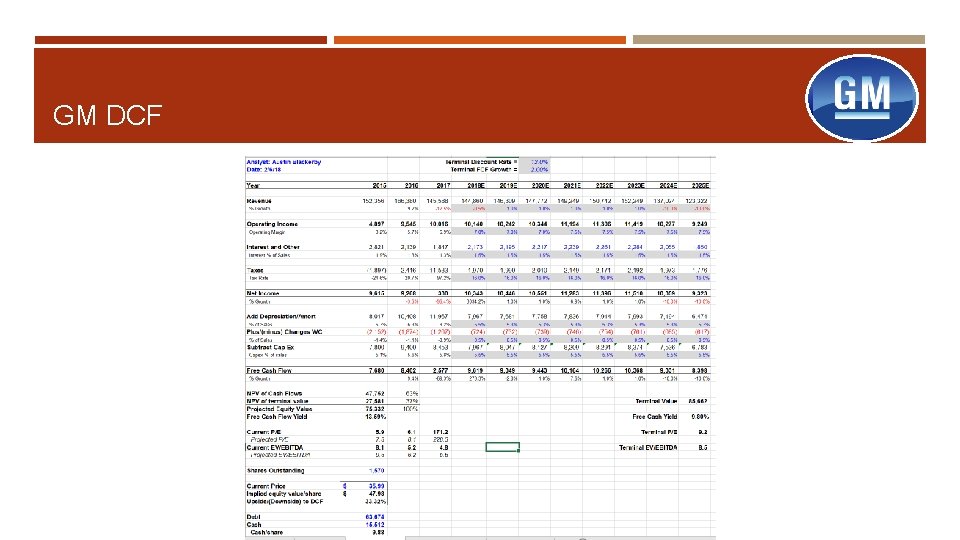
Task: Click the Net Income row label
Action: tap(263, 294)
